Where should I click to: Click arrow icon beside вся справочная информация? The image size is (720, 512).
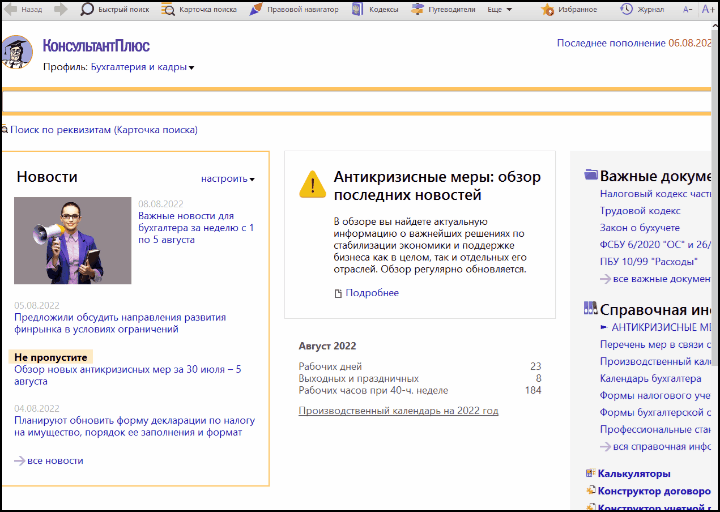(605, 446)
